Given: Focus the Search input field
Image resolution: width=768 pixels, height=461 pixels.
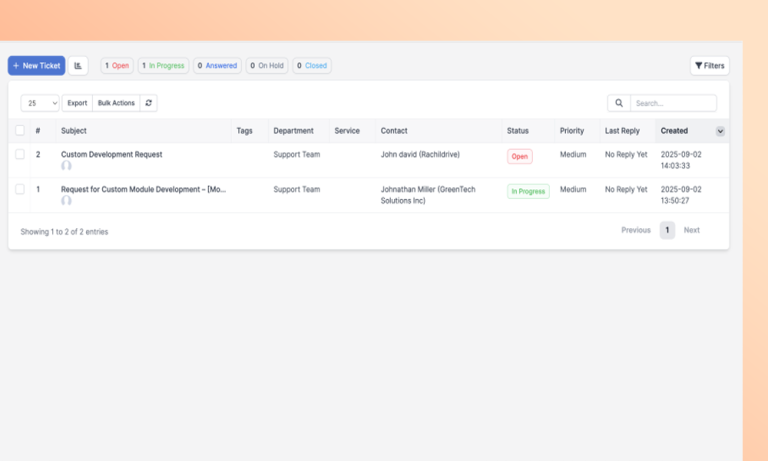Looking at the screenshot, I should tap(673, 103).
